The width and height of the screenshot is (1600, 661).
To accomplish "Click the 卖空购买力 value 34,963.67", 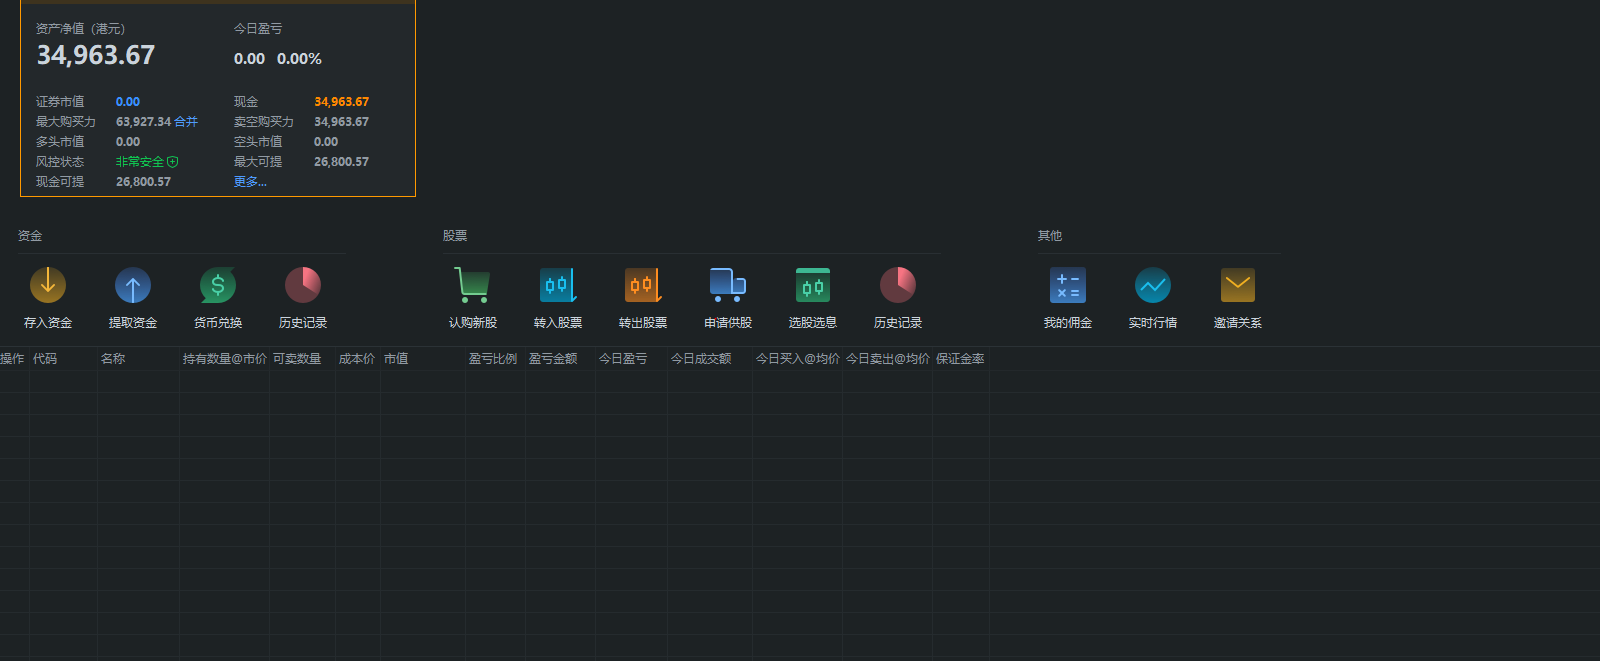I will (341, 122).
